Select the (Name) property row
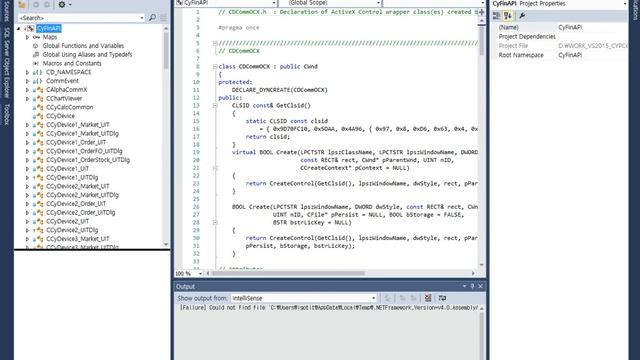This screenshot has width=640, height=360. [x=560, y=27]
